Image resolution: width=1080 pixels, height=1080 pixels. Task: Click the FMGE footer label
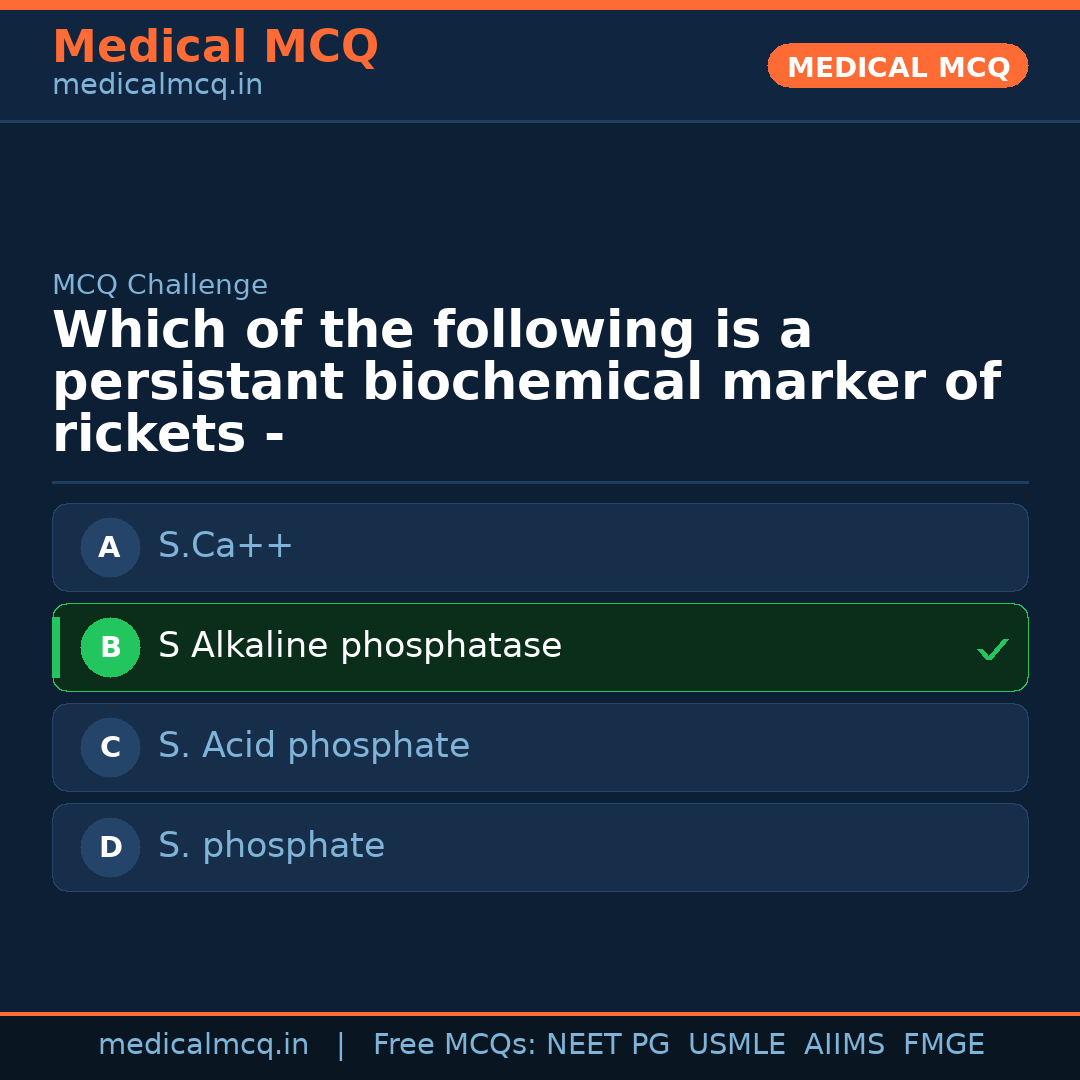pos(944,1045)
